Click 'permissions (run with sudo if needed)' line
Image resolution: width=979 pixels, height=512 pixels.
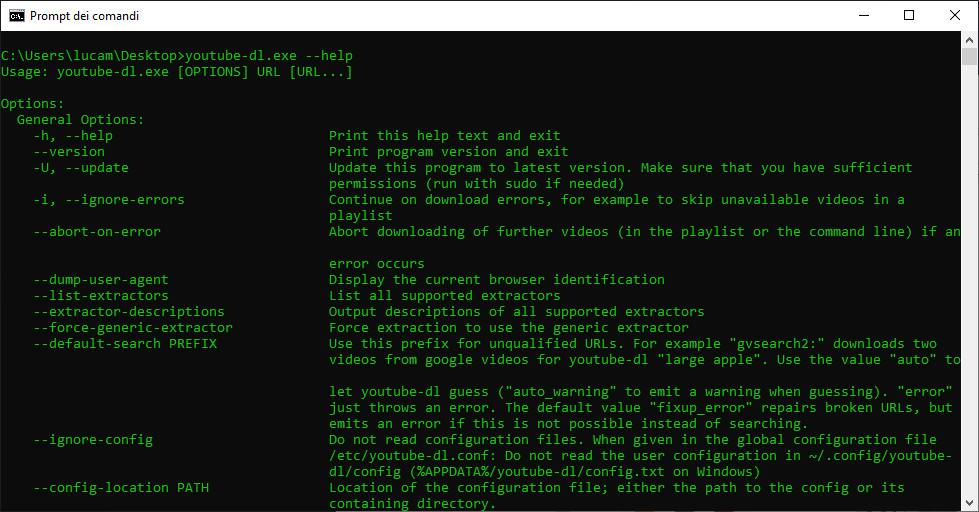[476, 184]
